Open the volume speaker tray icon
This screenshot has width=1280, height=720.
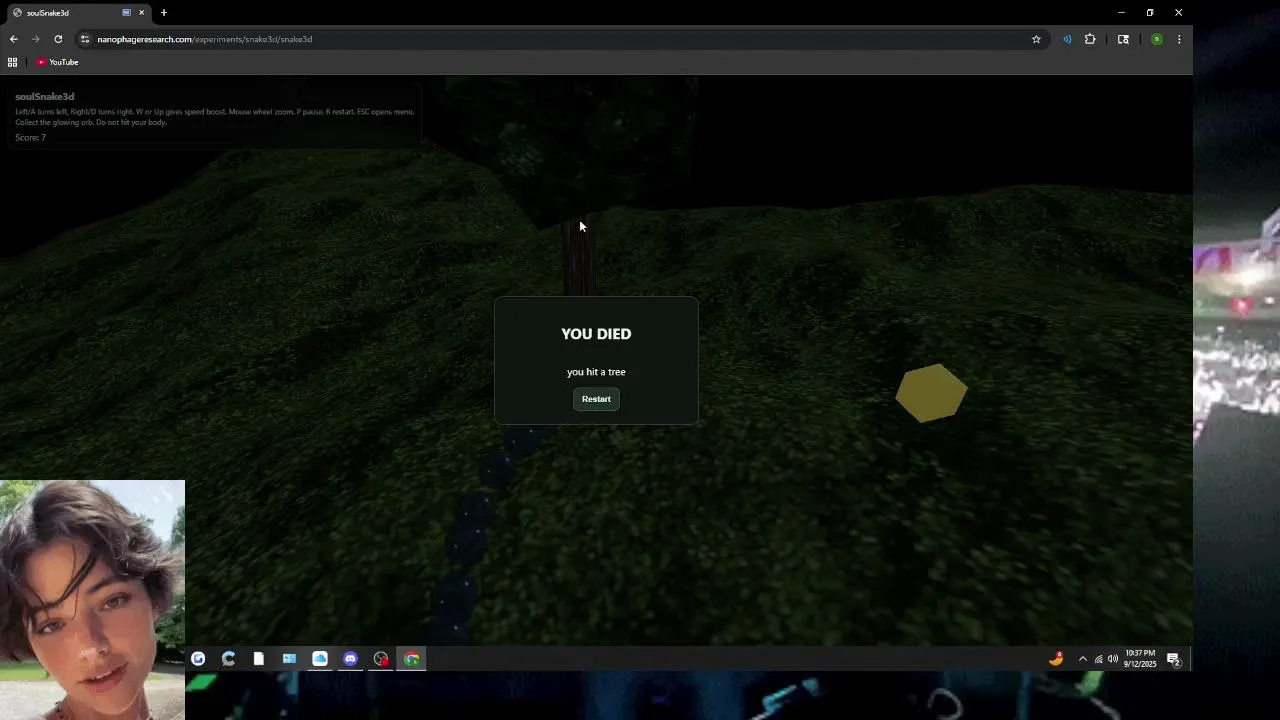coord(1113,659)
